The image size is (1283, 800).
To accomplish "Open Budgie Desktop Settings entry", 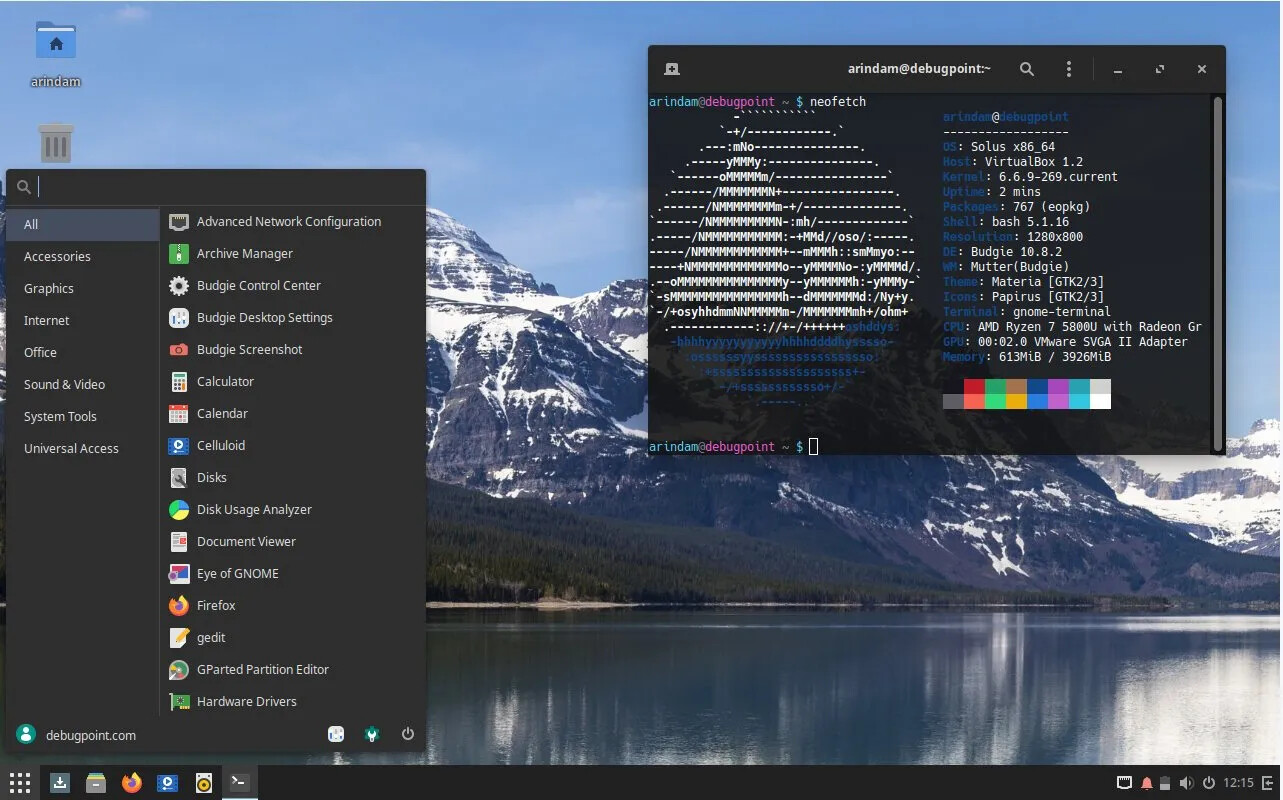I will point(292,318).
